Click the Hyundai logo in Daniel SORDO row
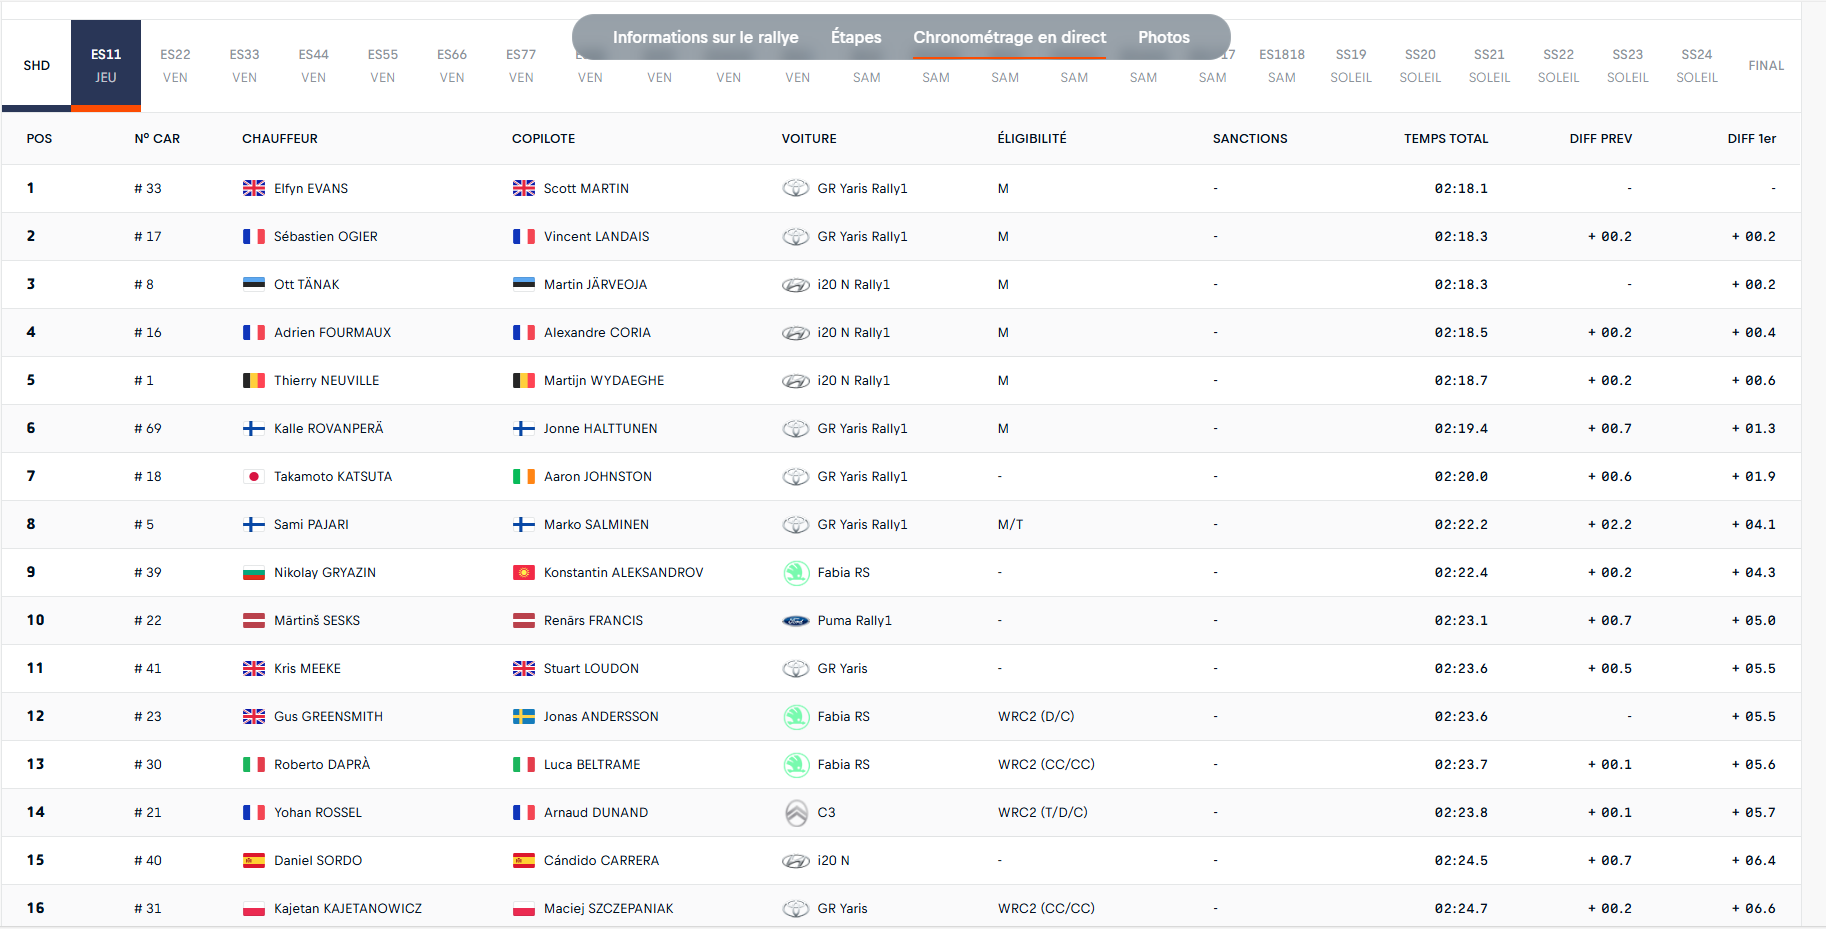This screenshot has width=1826, height=929. (796, 861)
